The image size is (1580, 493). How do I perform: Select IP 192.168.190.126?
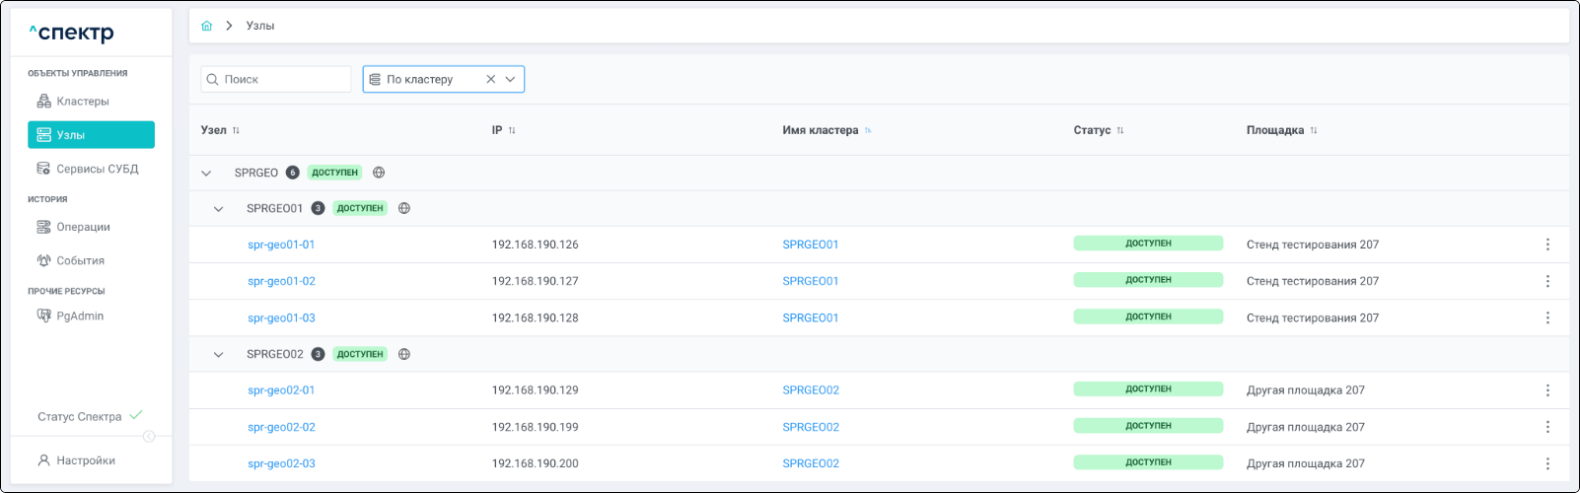pos(535,245)
